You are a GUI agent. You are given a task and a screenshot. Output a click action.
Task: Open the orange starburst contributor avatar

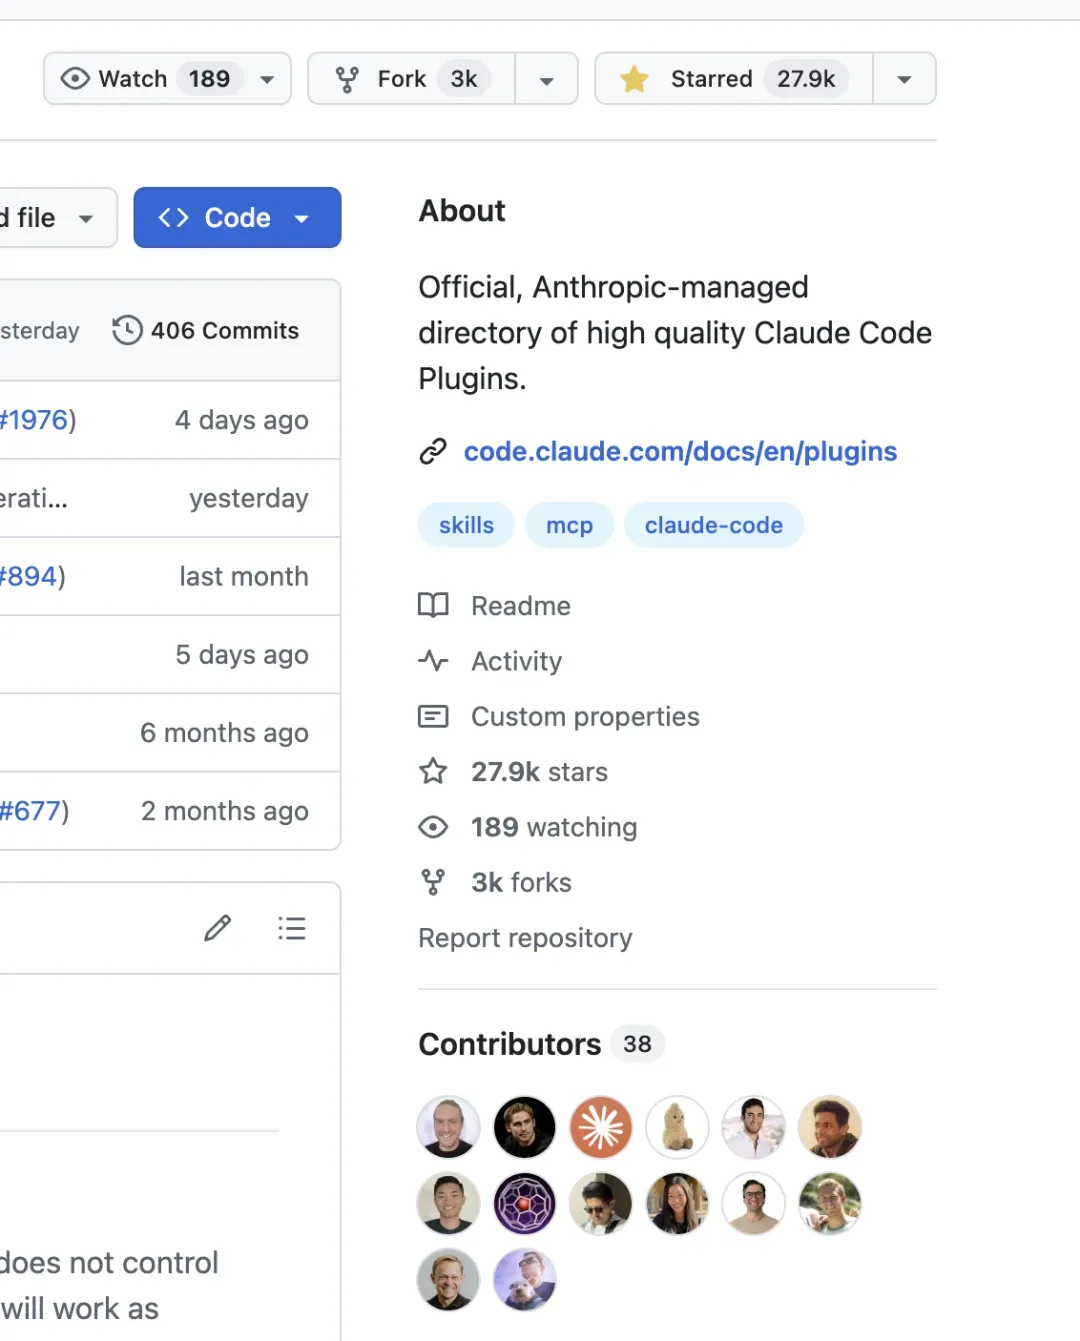click(601, 1127)
